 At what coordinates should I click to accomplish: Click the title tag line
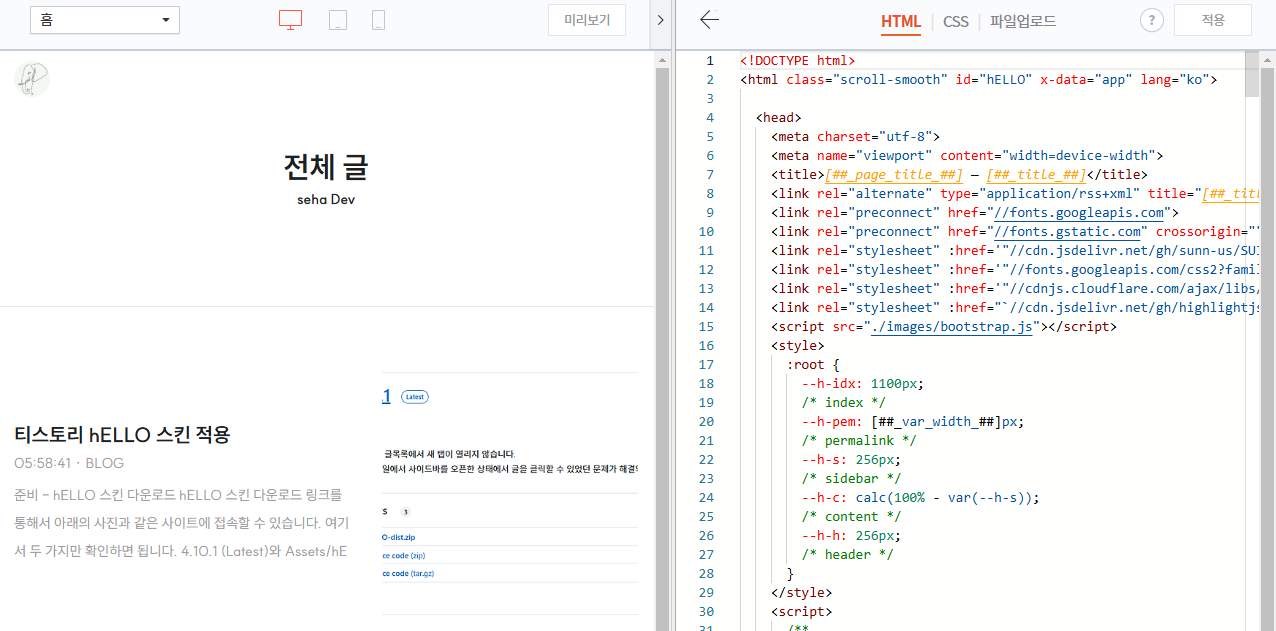[959, 175]
